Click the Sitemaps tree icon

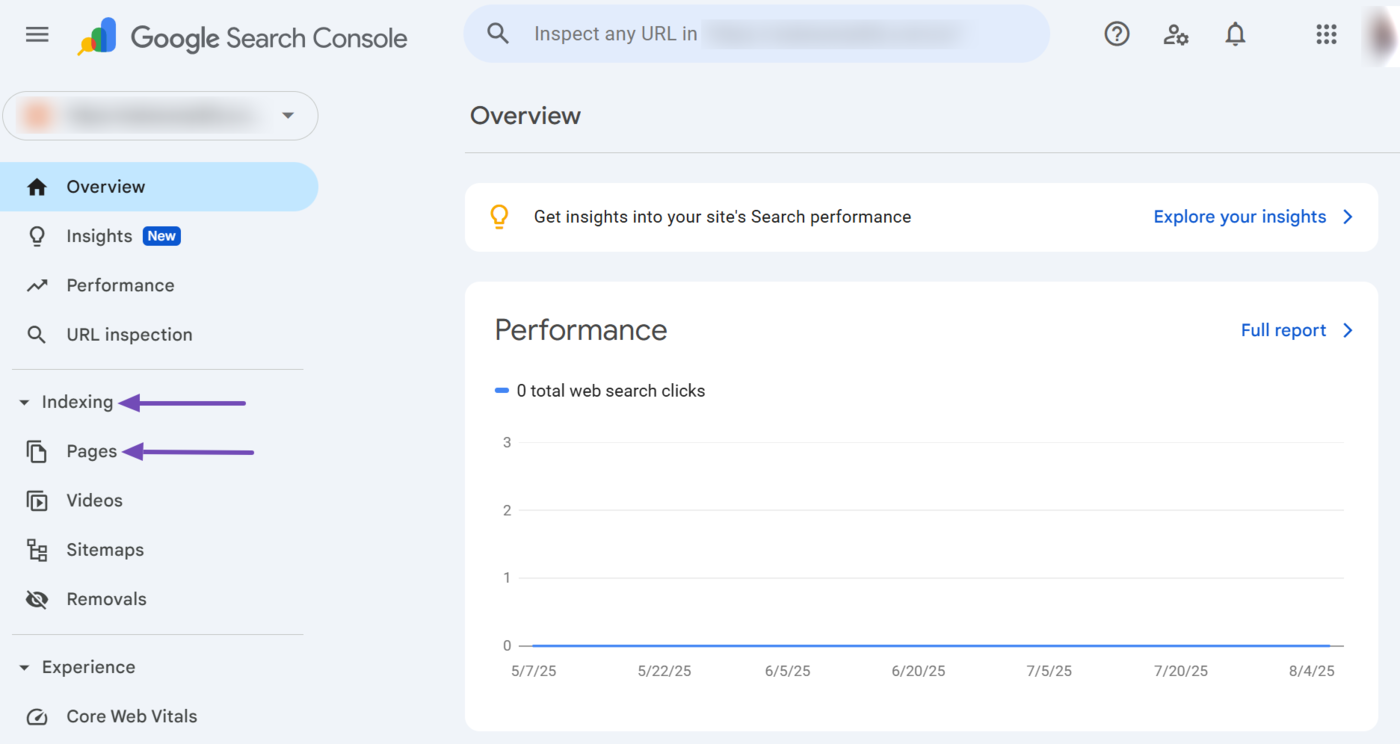pos(37,550)
